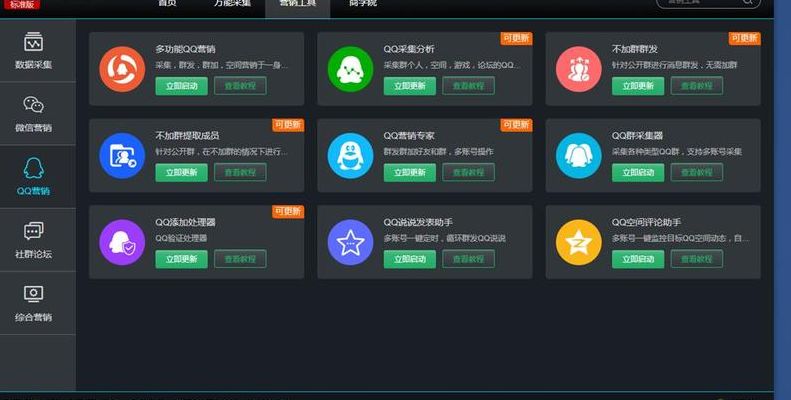The height and width of the screenshot is (400, 791).
Task: View tutorial for 多功能QQ营销
Action: click(x=240, y=86)
